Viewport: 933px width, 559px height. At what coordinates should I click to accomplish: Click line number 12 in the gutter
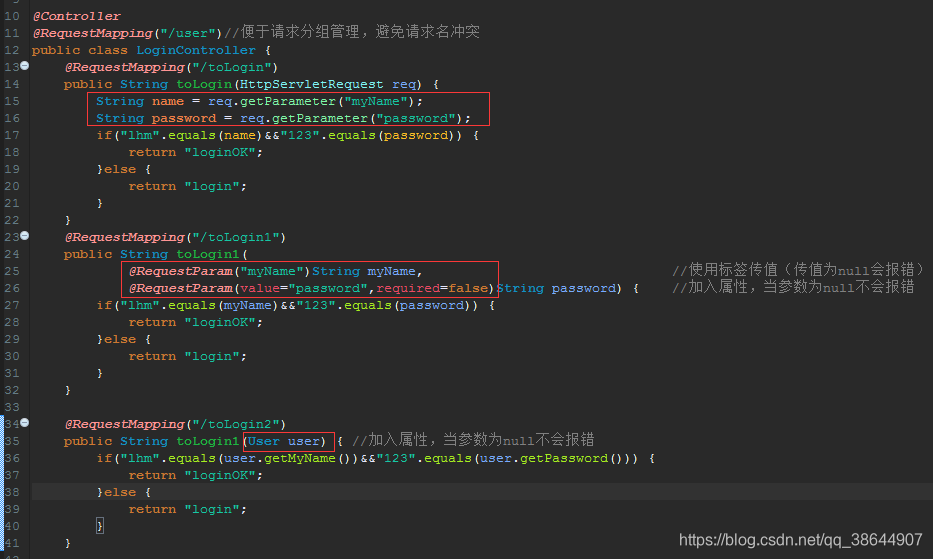point(12,50)
